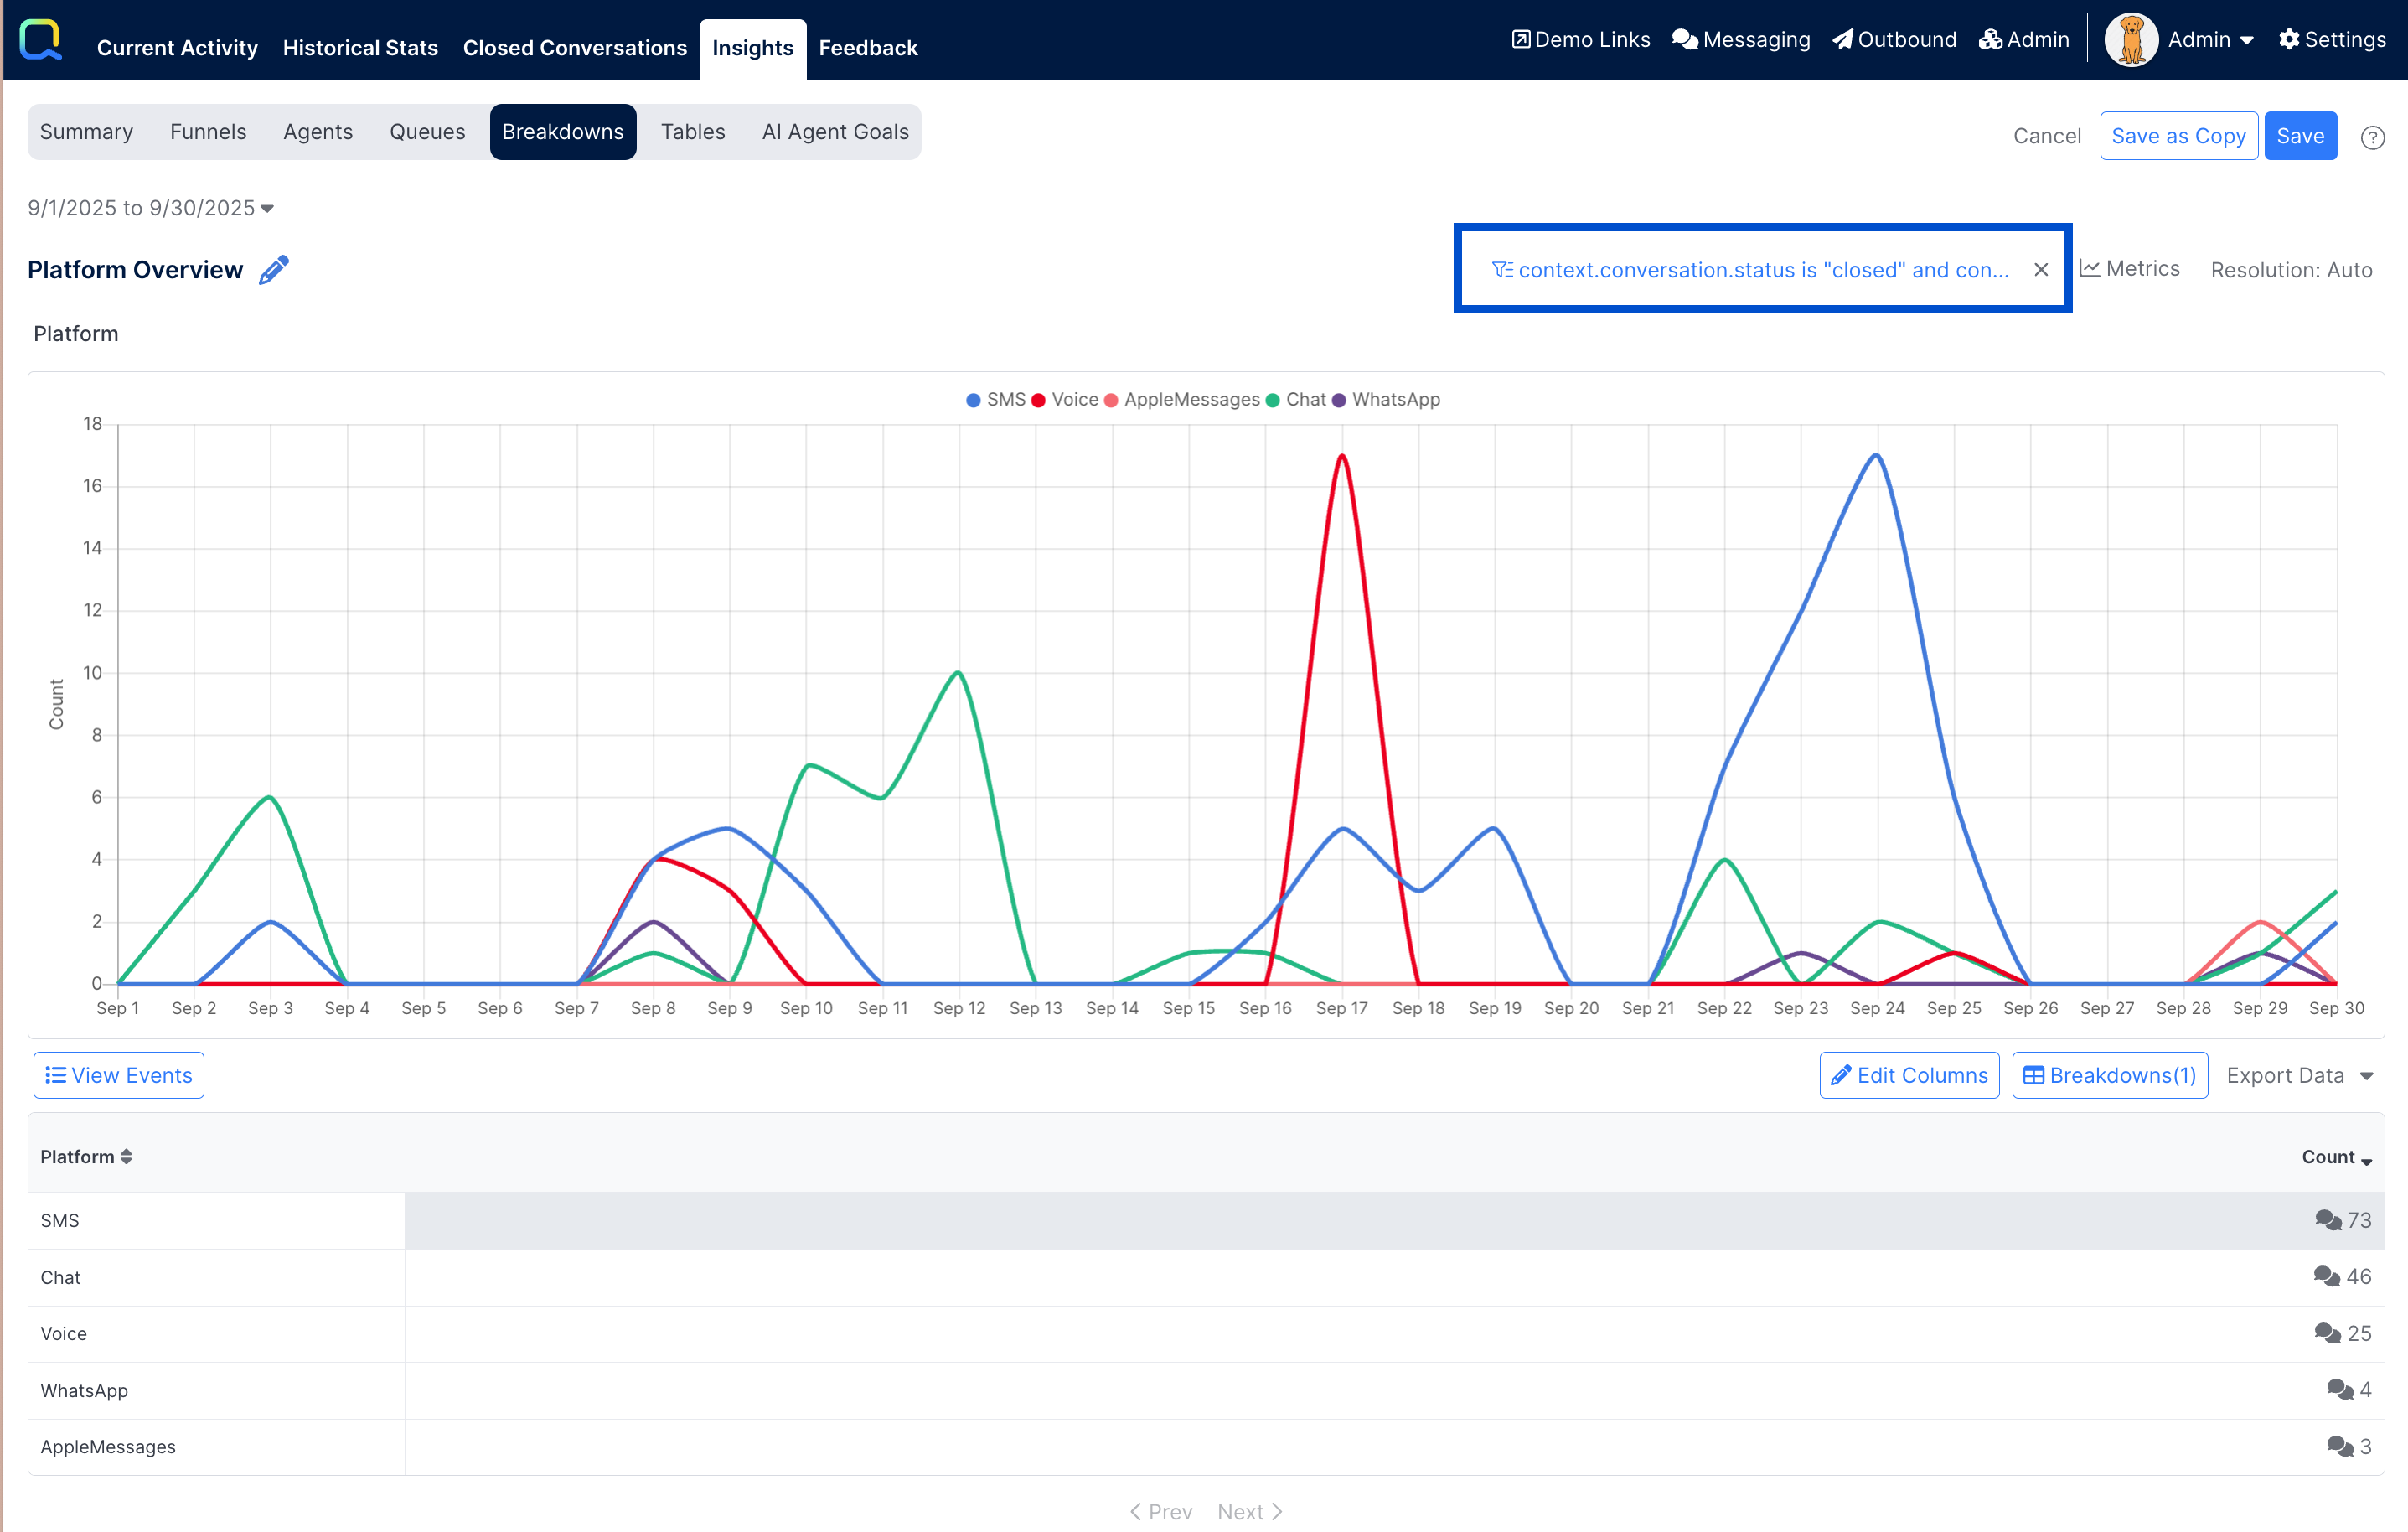
Task: Click the Admin user avatar image
Action: 2131,40
